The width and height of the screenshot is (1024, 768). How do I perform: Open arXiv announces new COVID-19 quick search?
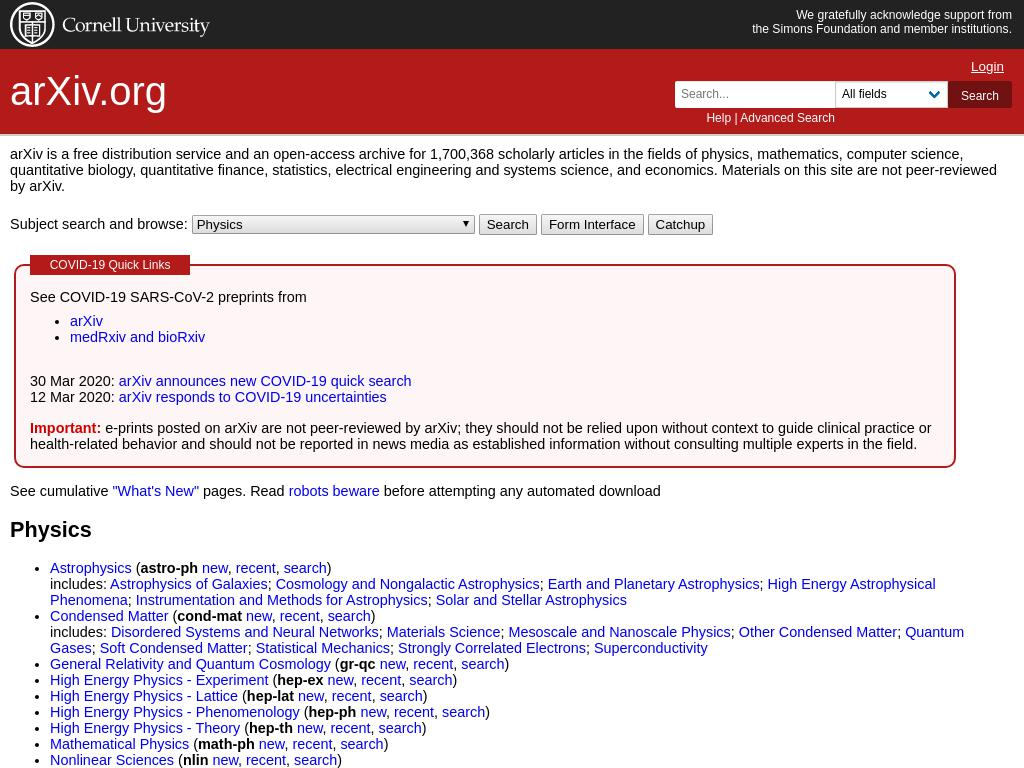[264, 381]
